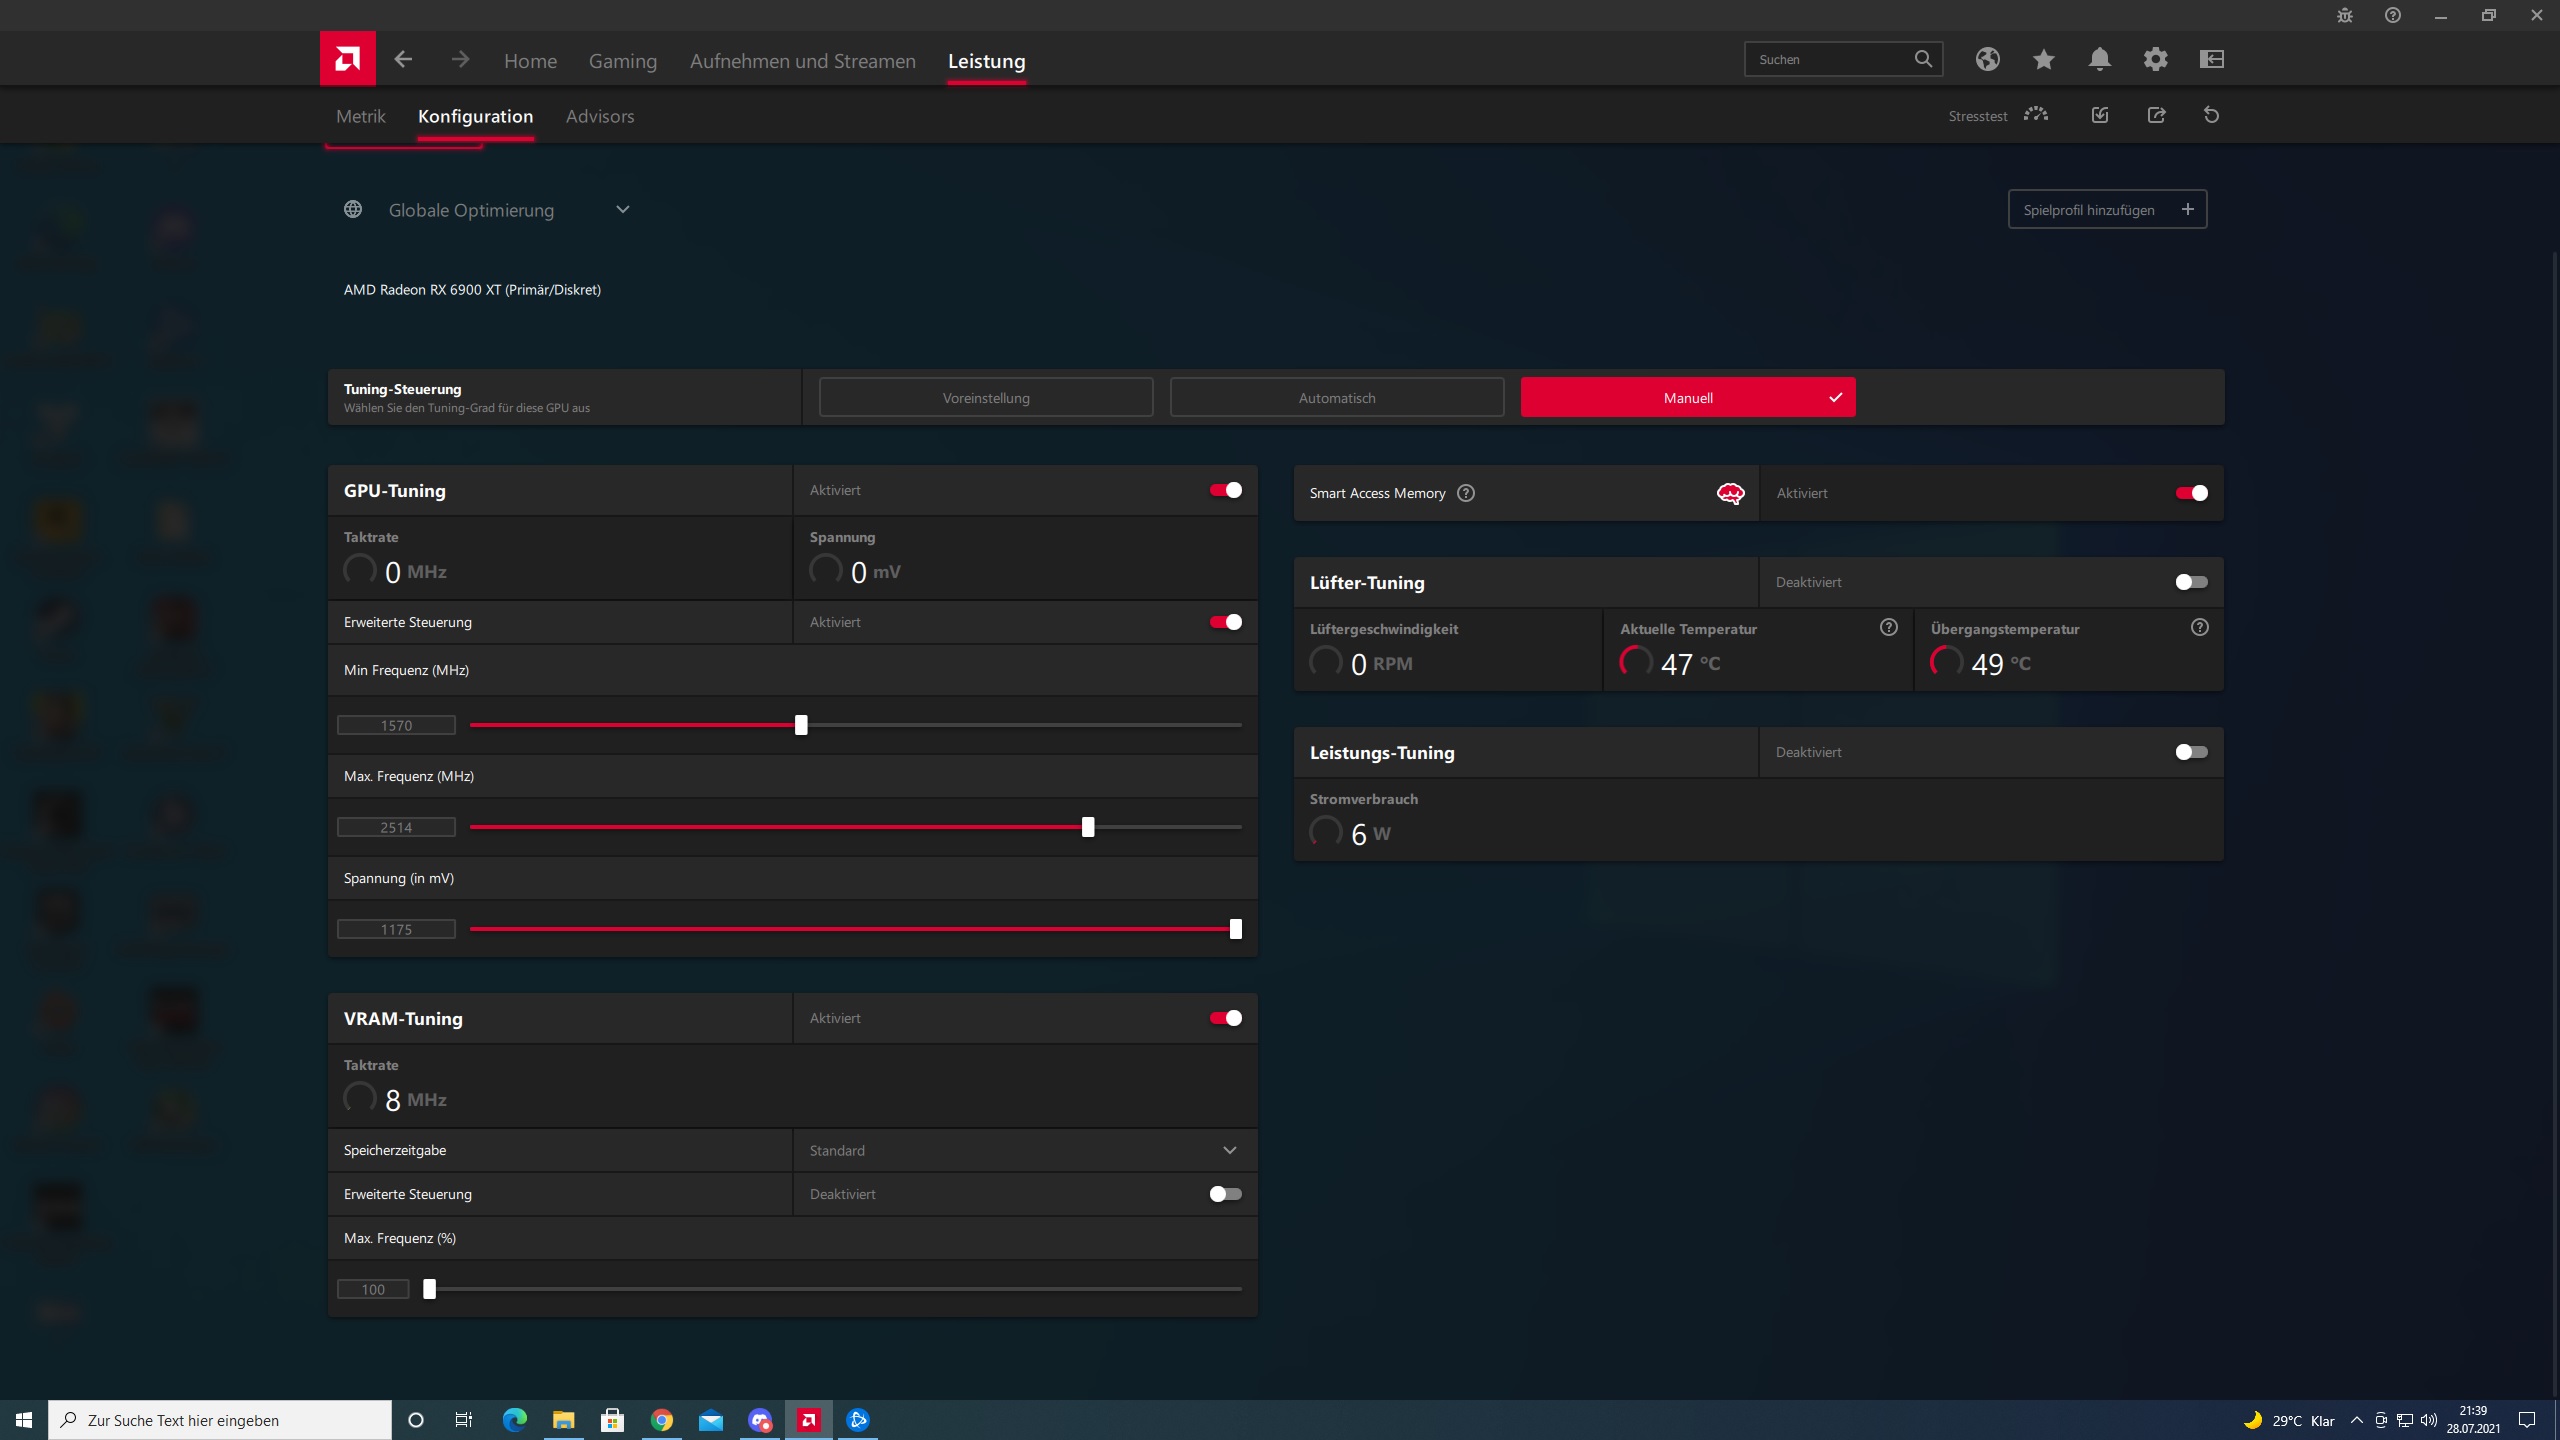Open the Gaming menu tab

(622, 61)
